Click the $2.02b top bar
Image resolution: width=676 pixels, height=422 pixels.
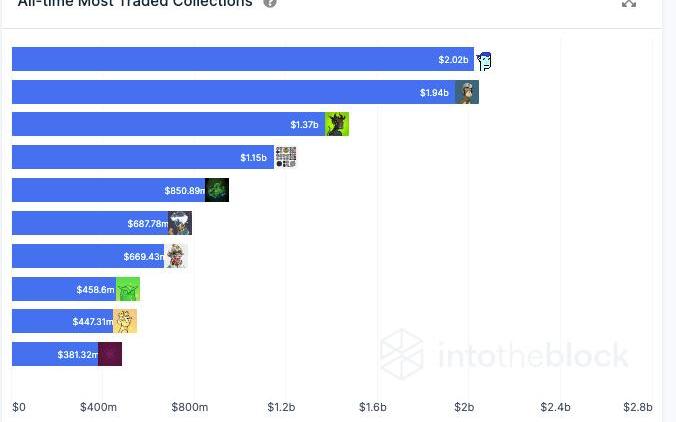243,59
